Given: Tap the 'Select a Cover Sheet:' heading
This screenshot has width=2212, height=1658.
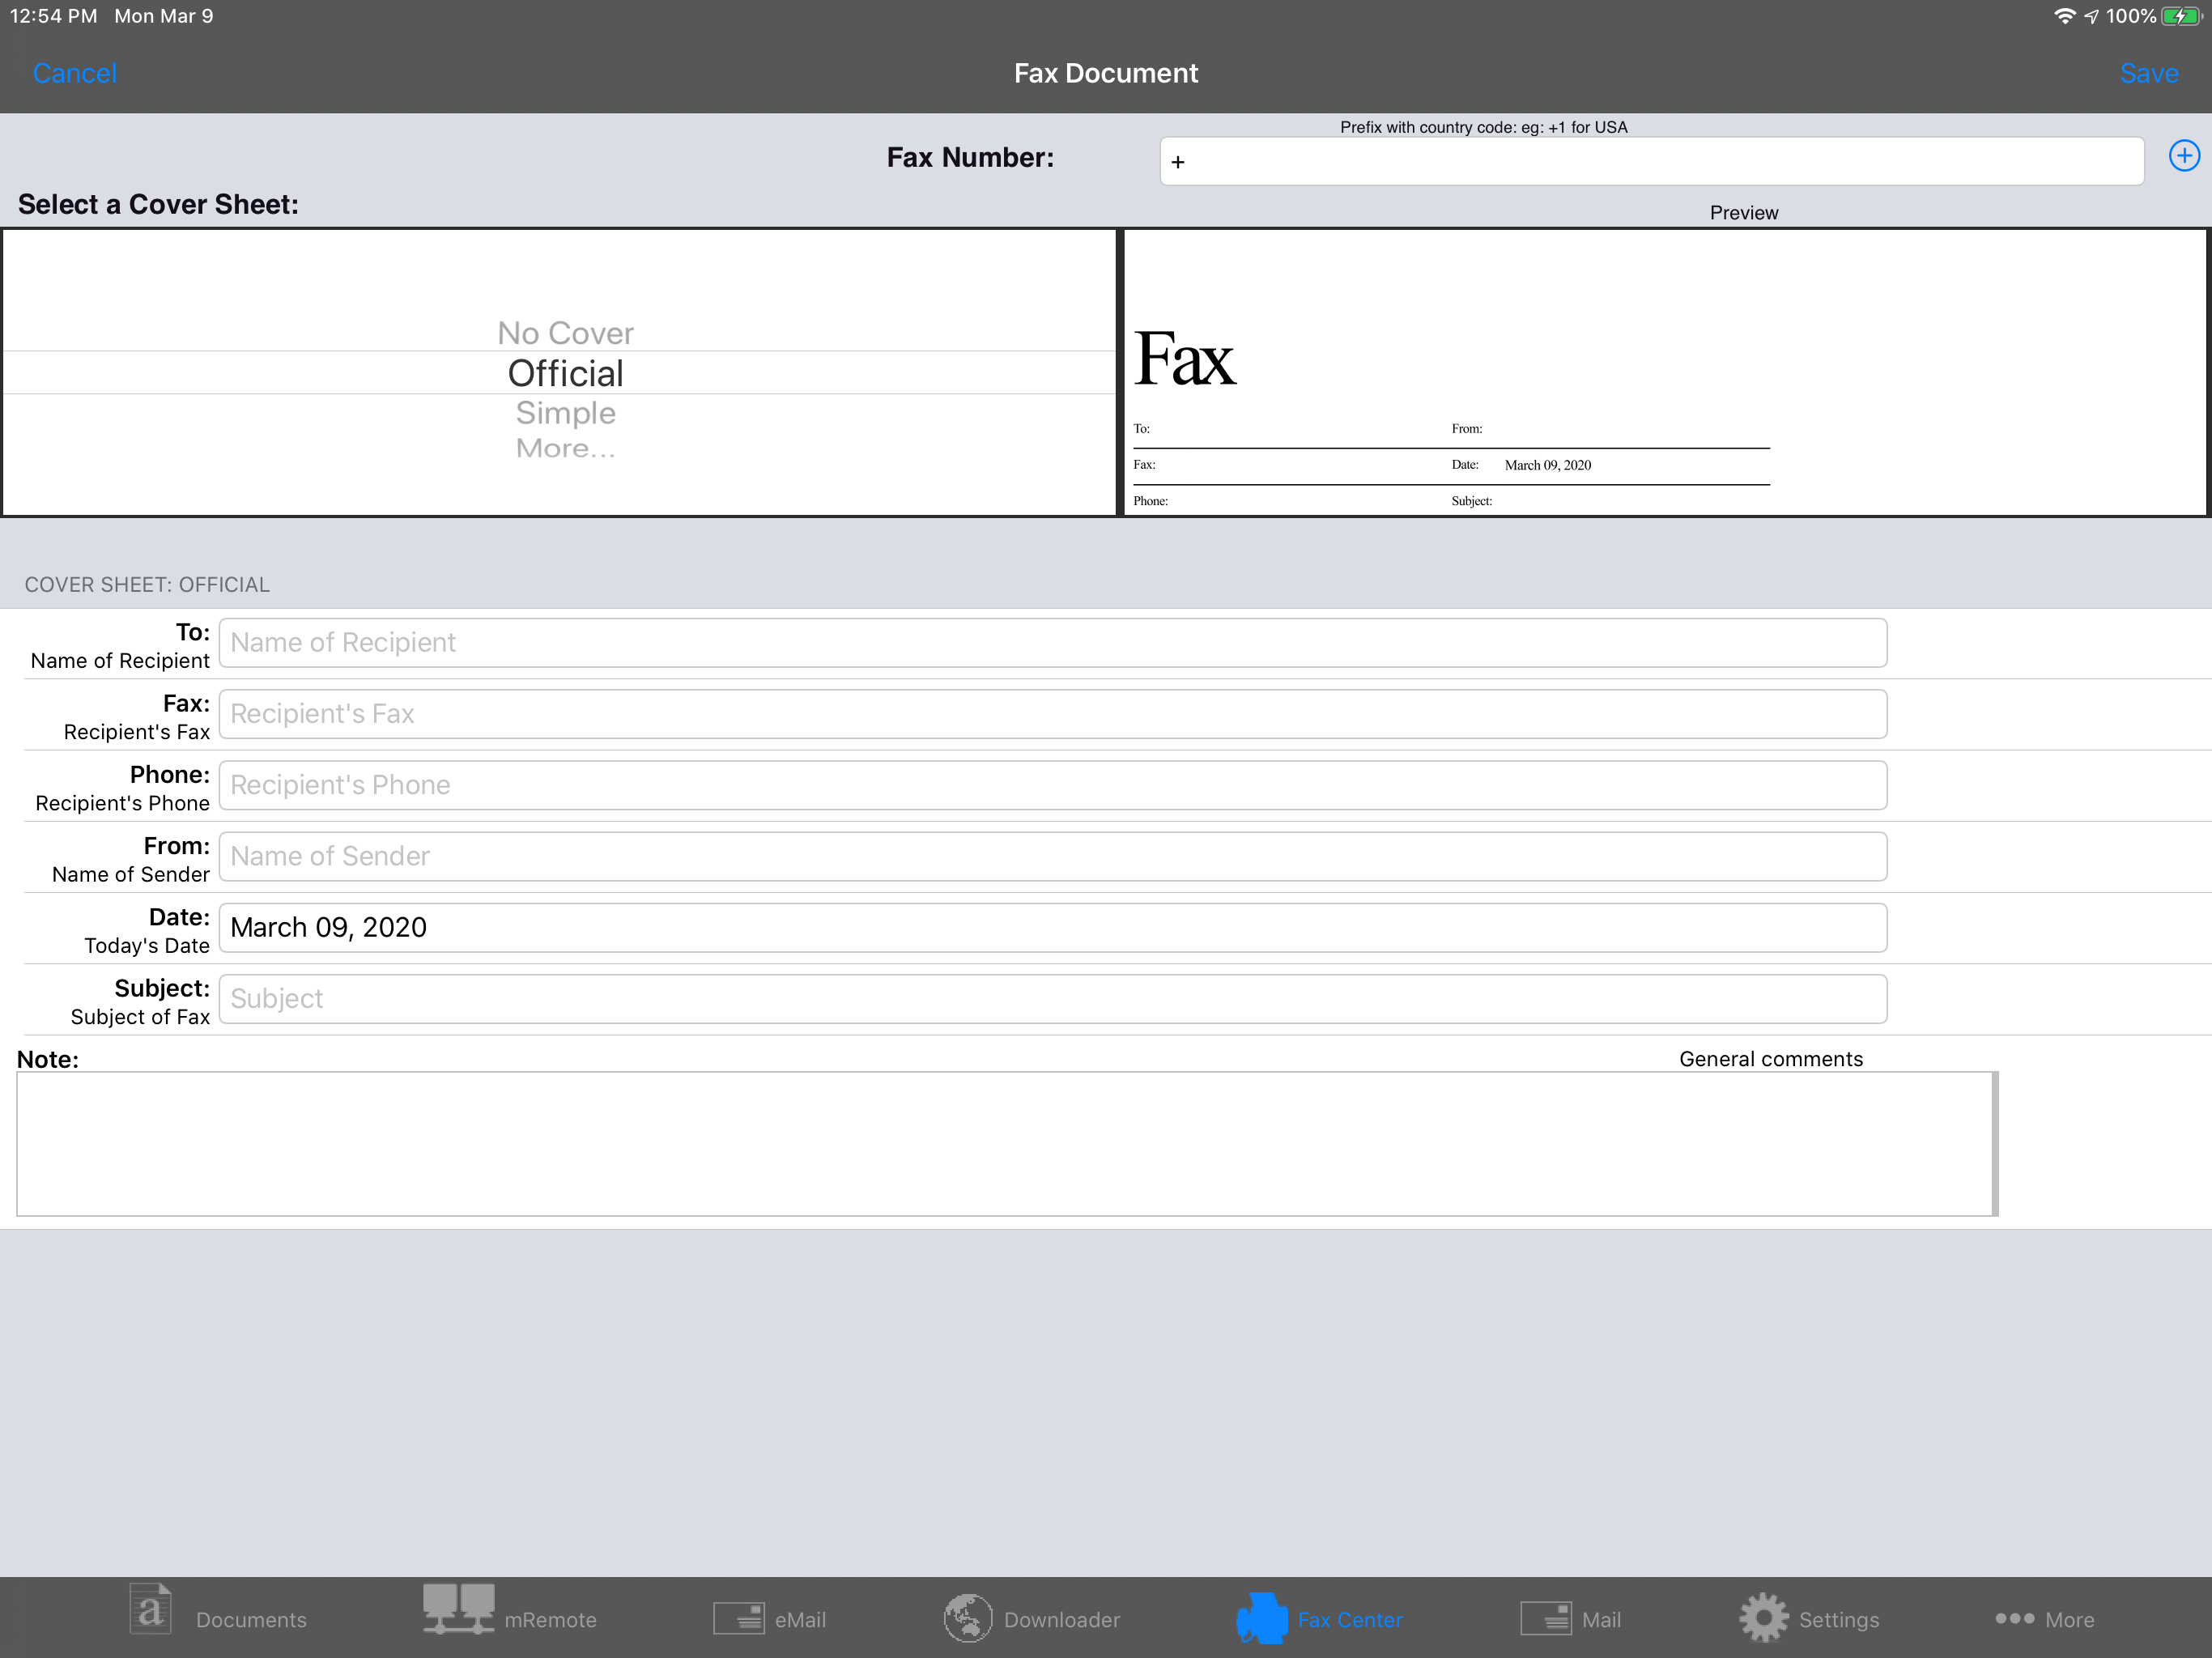Looking at the screenshot, I should [x=158, y=204].
